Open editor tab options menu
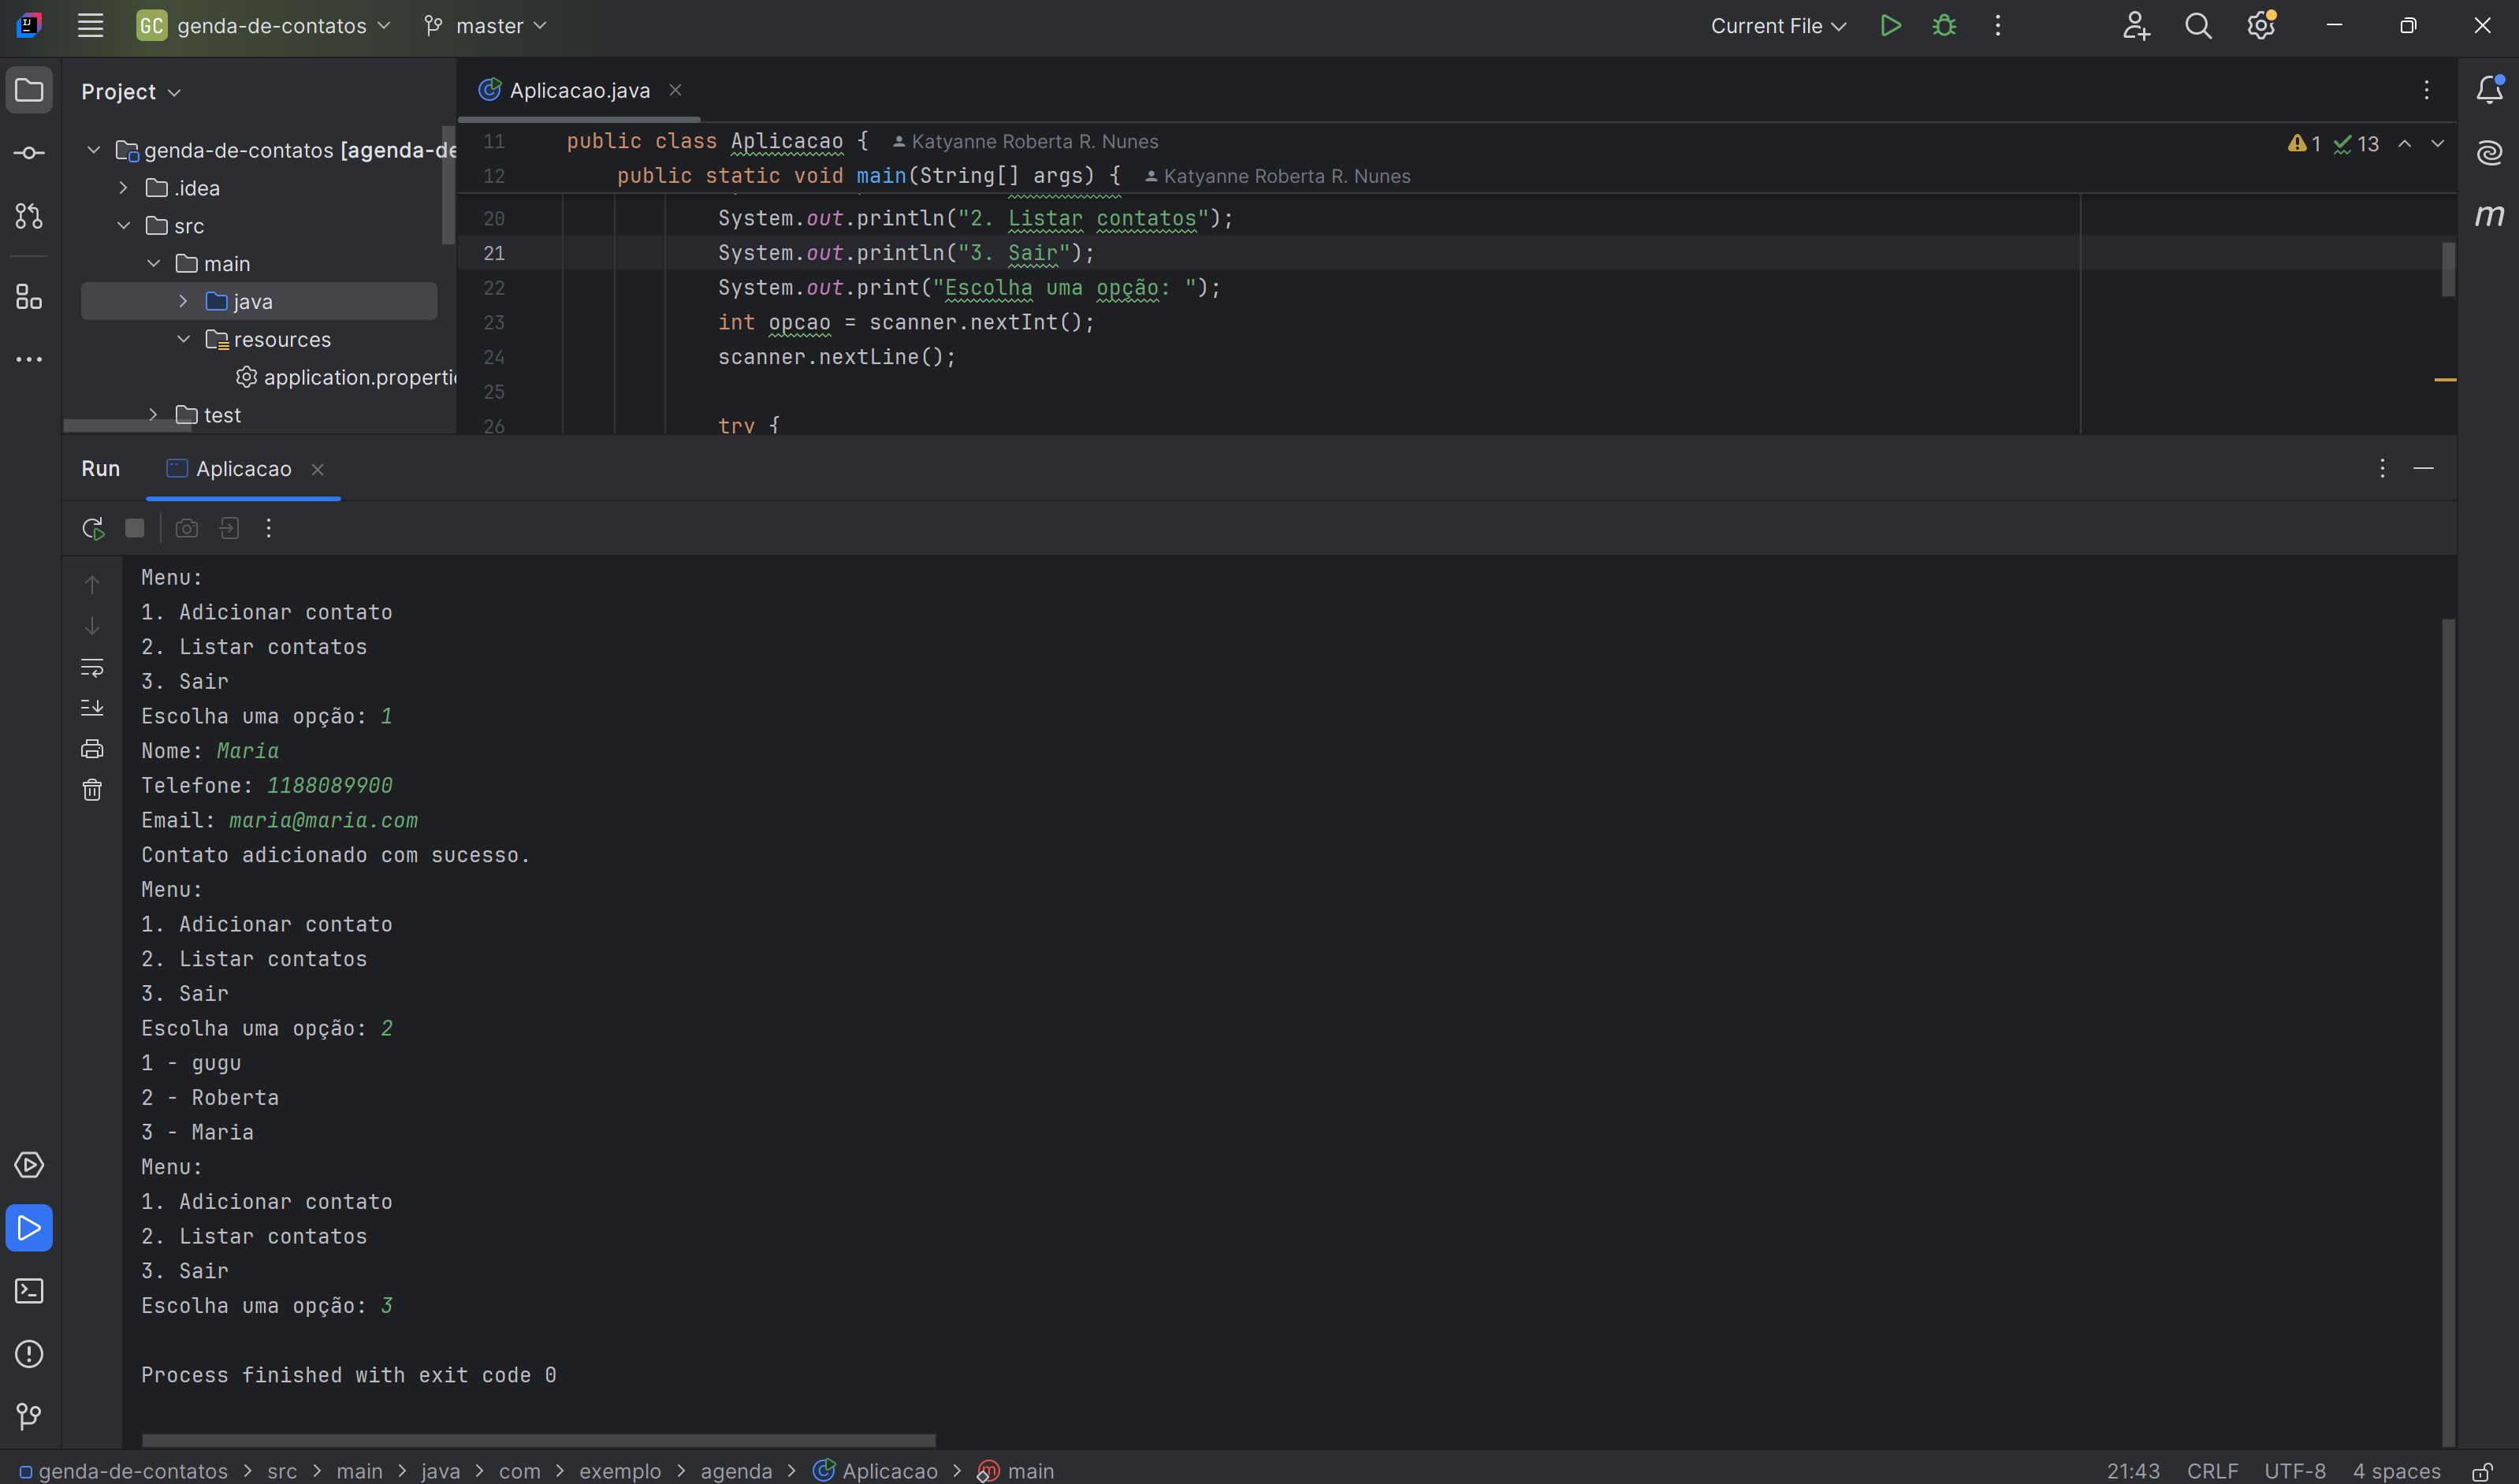The width and height of the screenshot is (2519, 1484). (x=2426, y=91)
